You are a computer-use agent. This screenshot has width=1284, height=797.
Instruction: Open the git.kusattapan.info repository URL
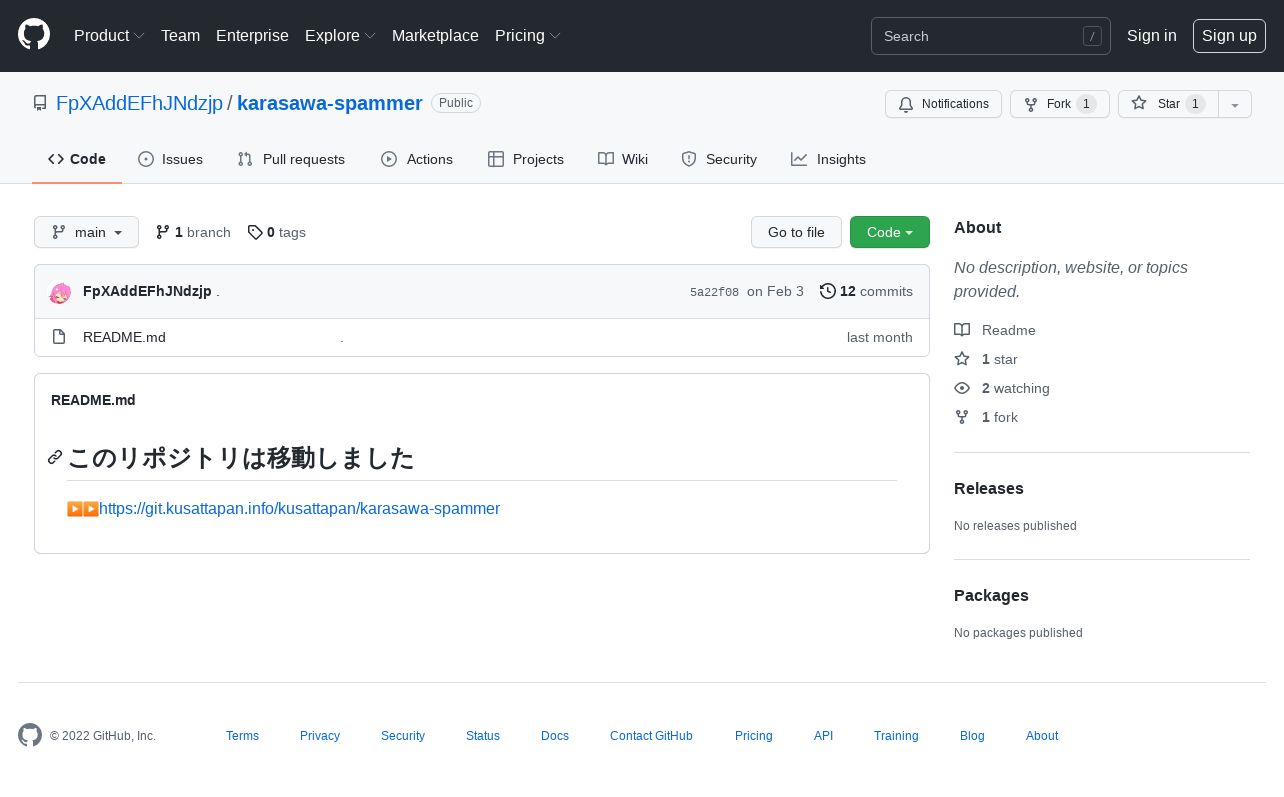tap(299, 508)
